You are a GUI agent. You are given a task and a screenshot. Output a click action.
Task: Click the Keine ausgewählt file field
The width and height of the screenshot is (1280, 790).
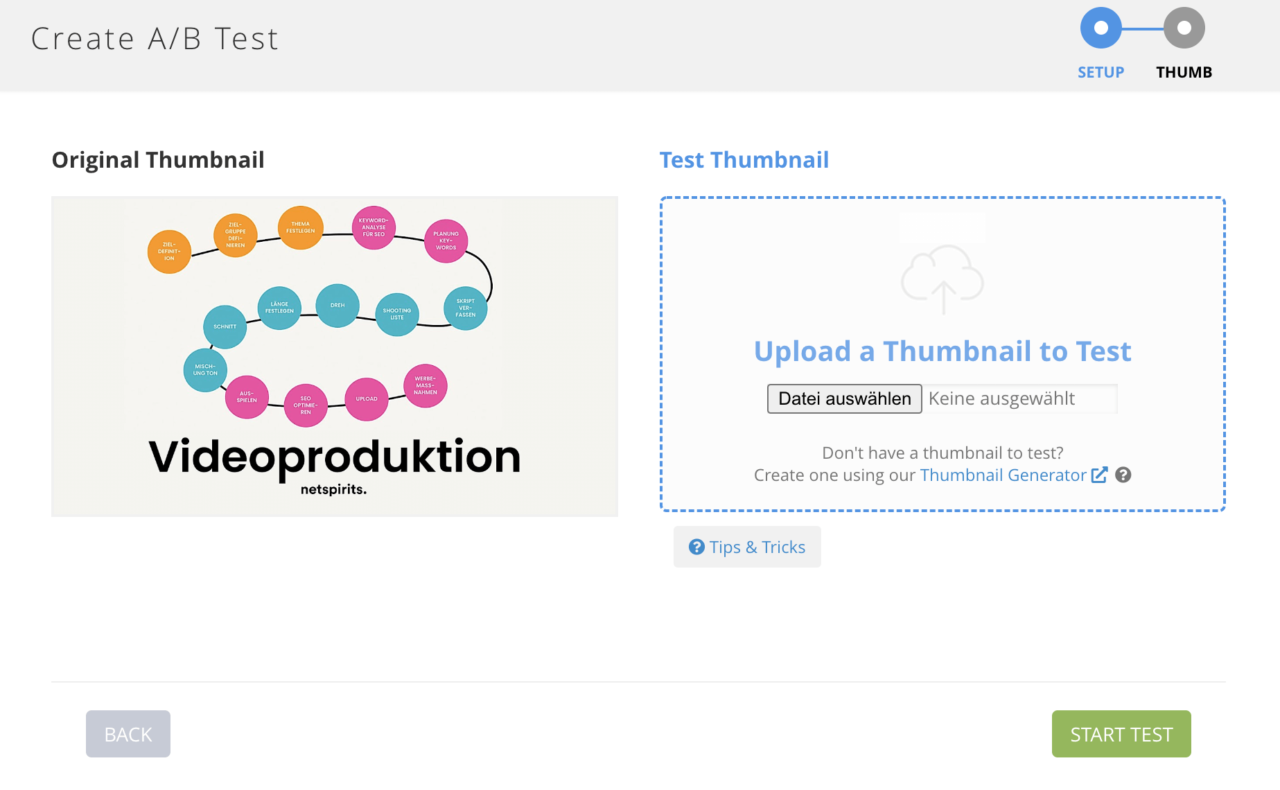(x=1017, y=399)
